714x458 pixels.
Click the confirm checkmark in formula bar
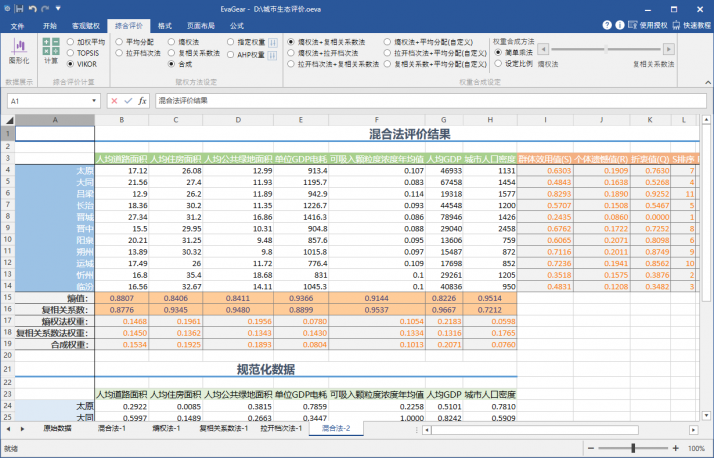click(128, 101)
